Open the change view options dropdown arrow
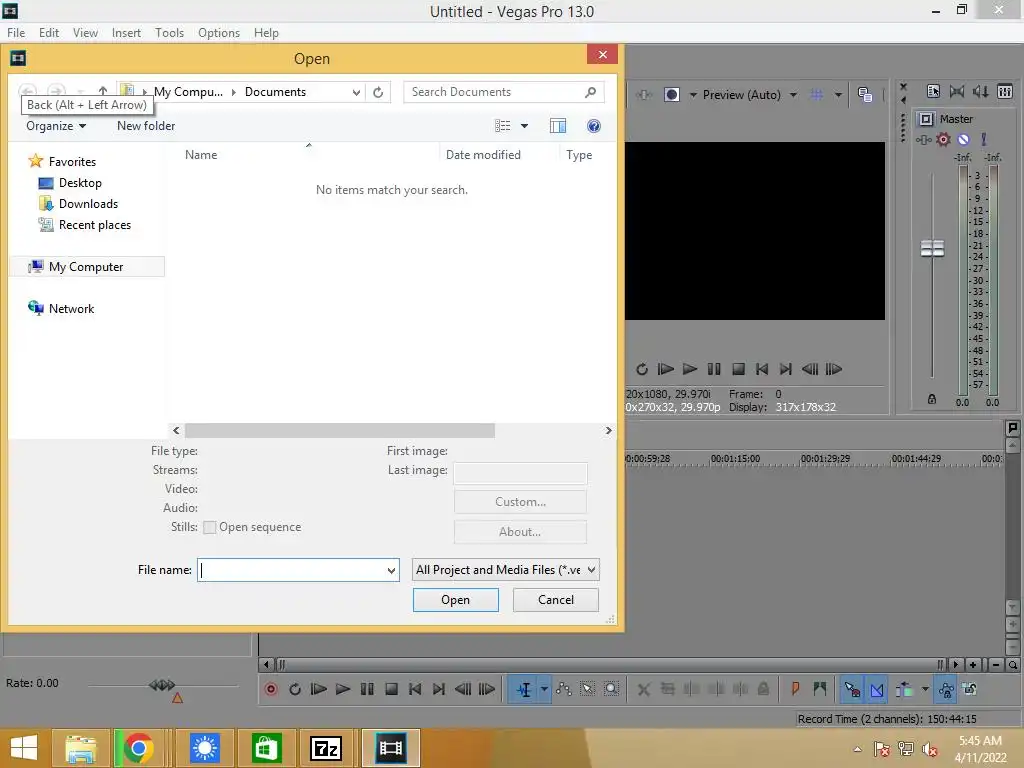1024x768 pixels. coord(524,125)
